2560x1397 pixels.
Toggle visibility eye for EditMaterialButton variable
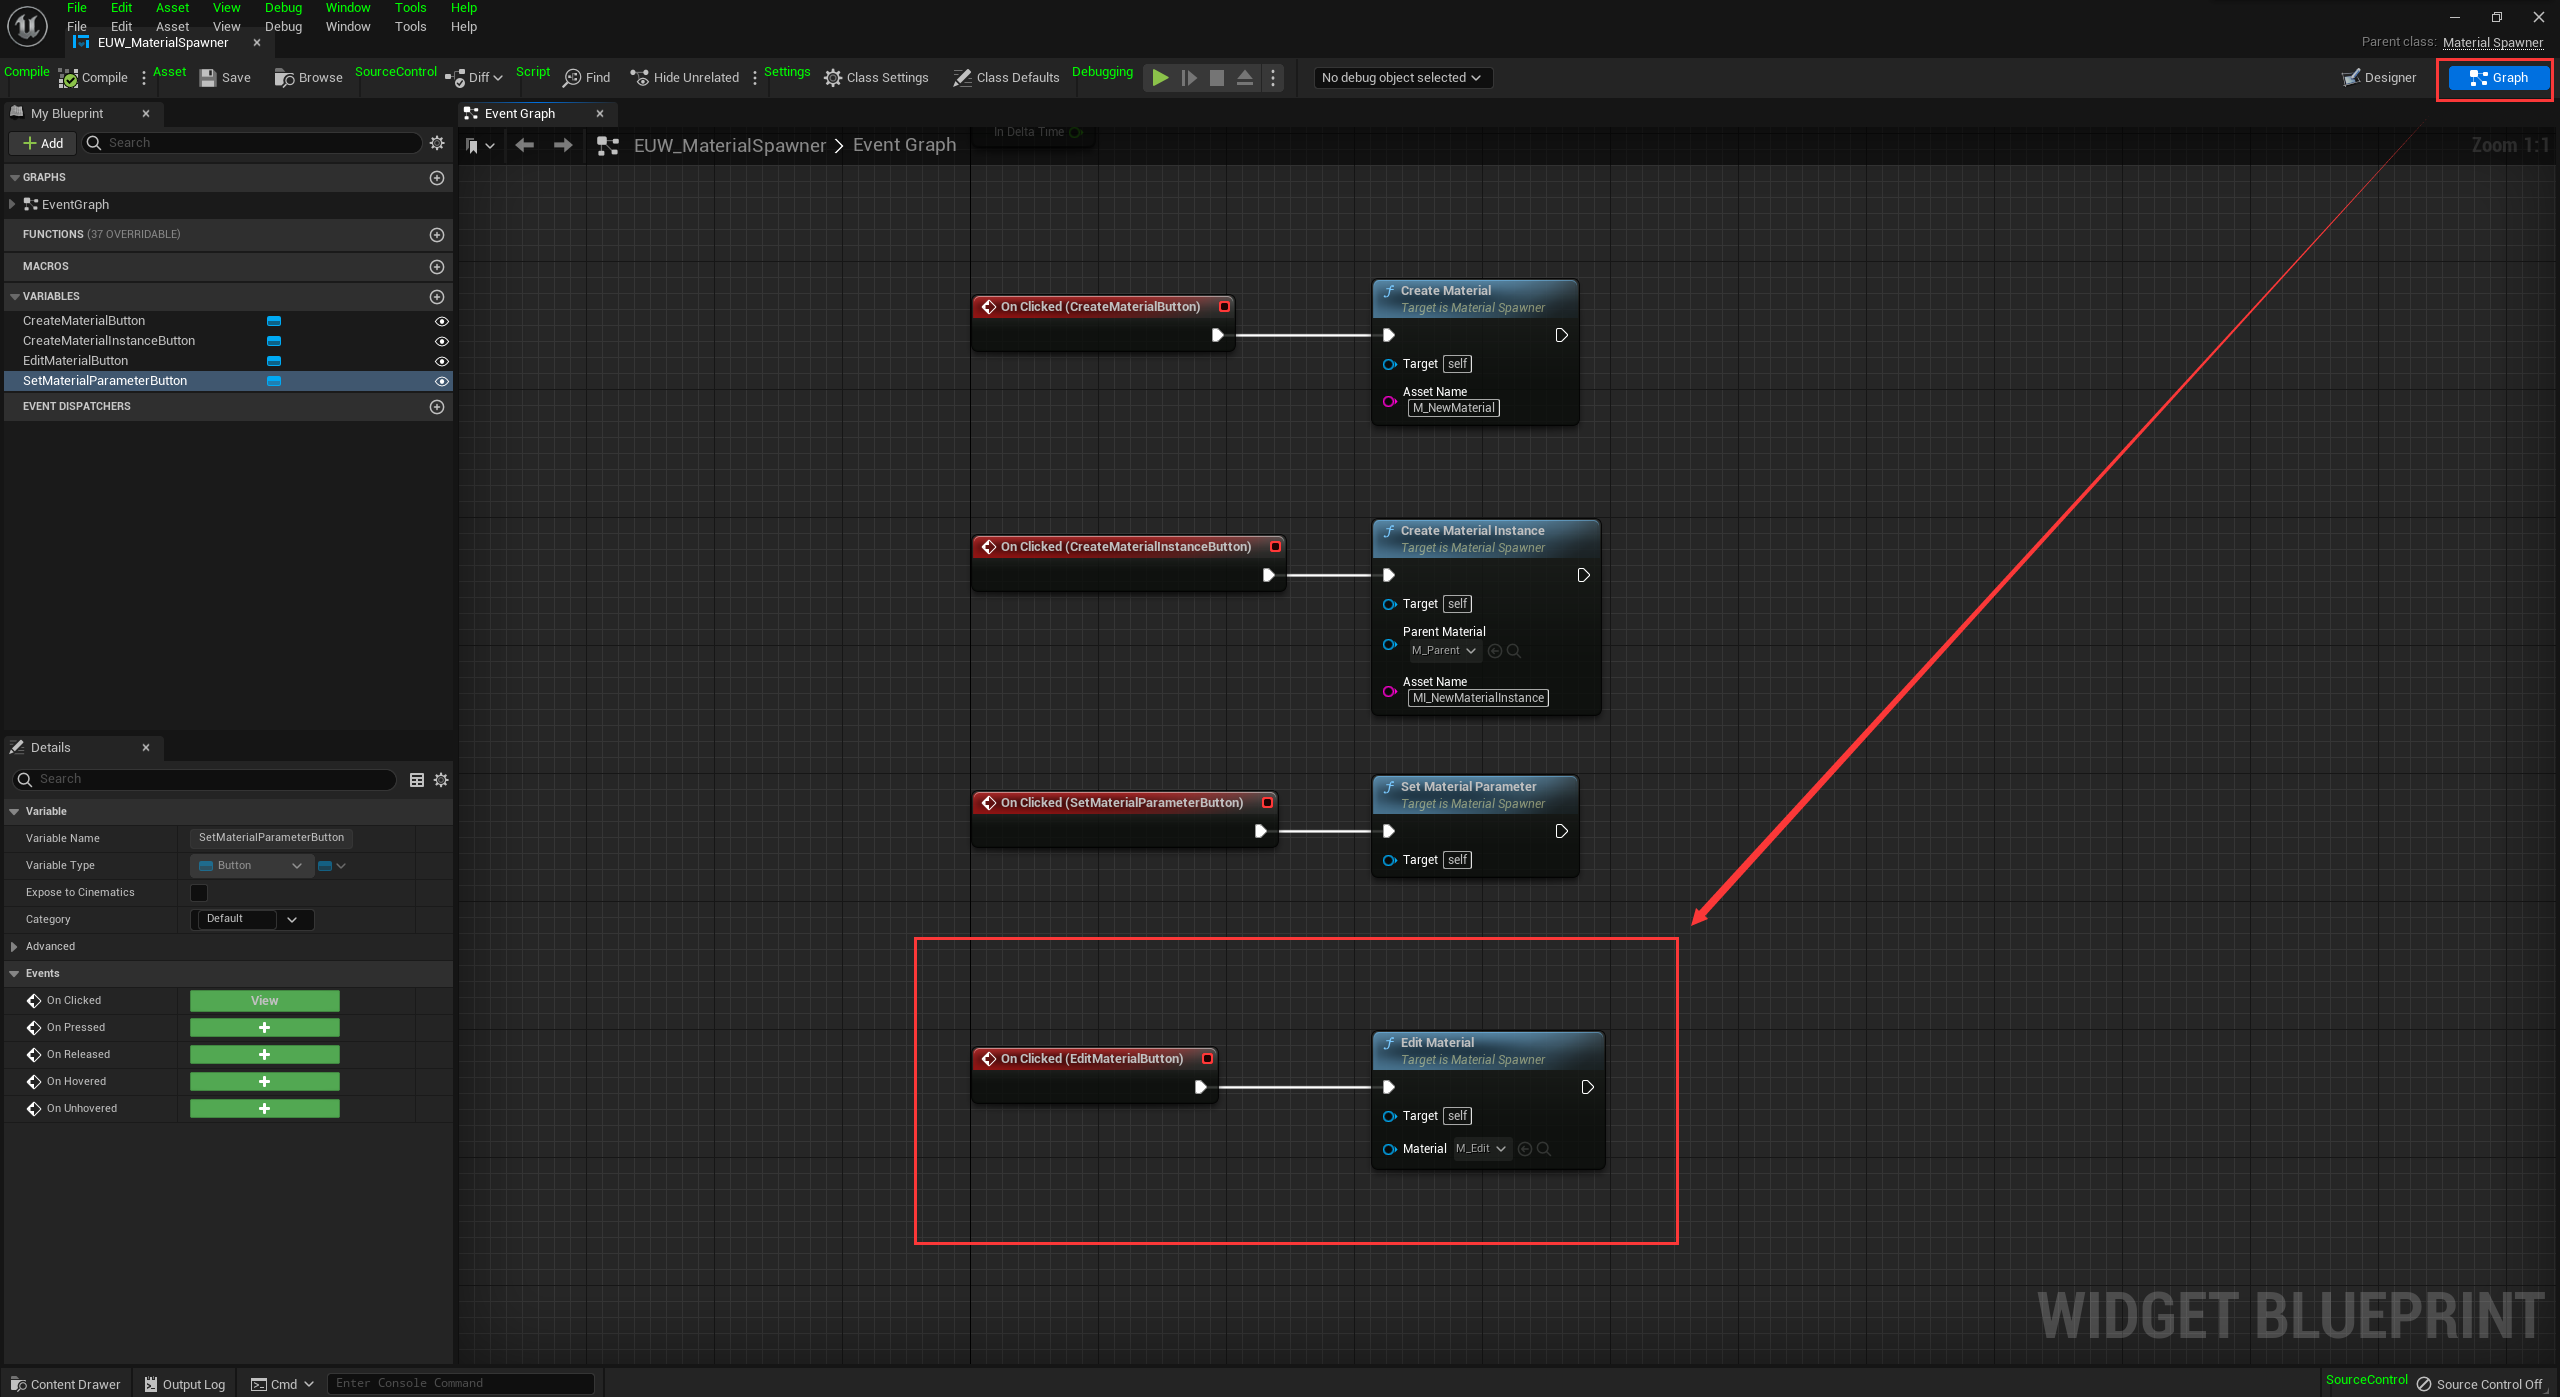tap(441, 362)
